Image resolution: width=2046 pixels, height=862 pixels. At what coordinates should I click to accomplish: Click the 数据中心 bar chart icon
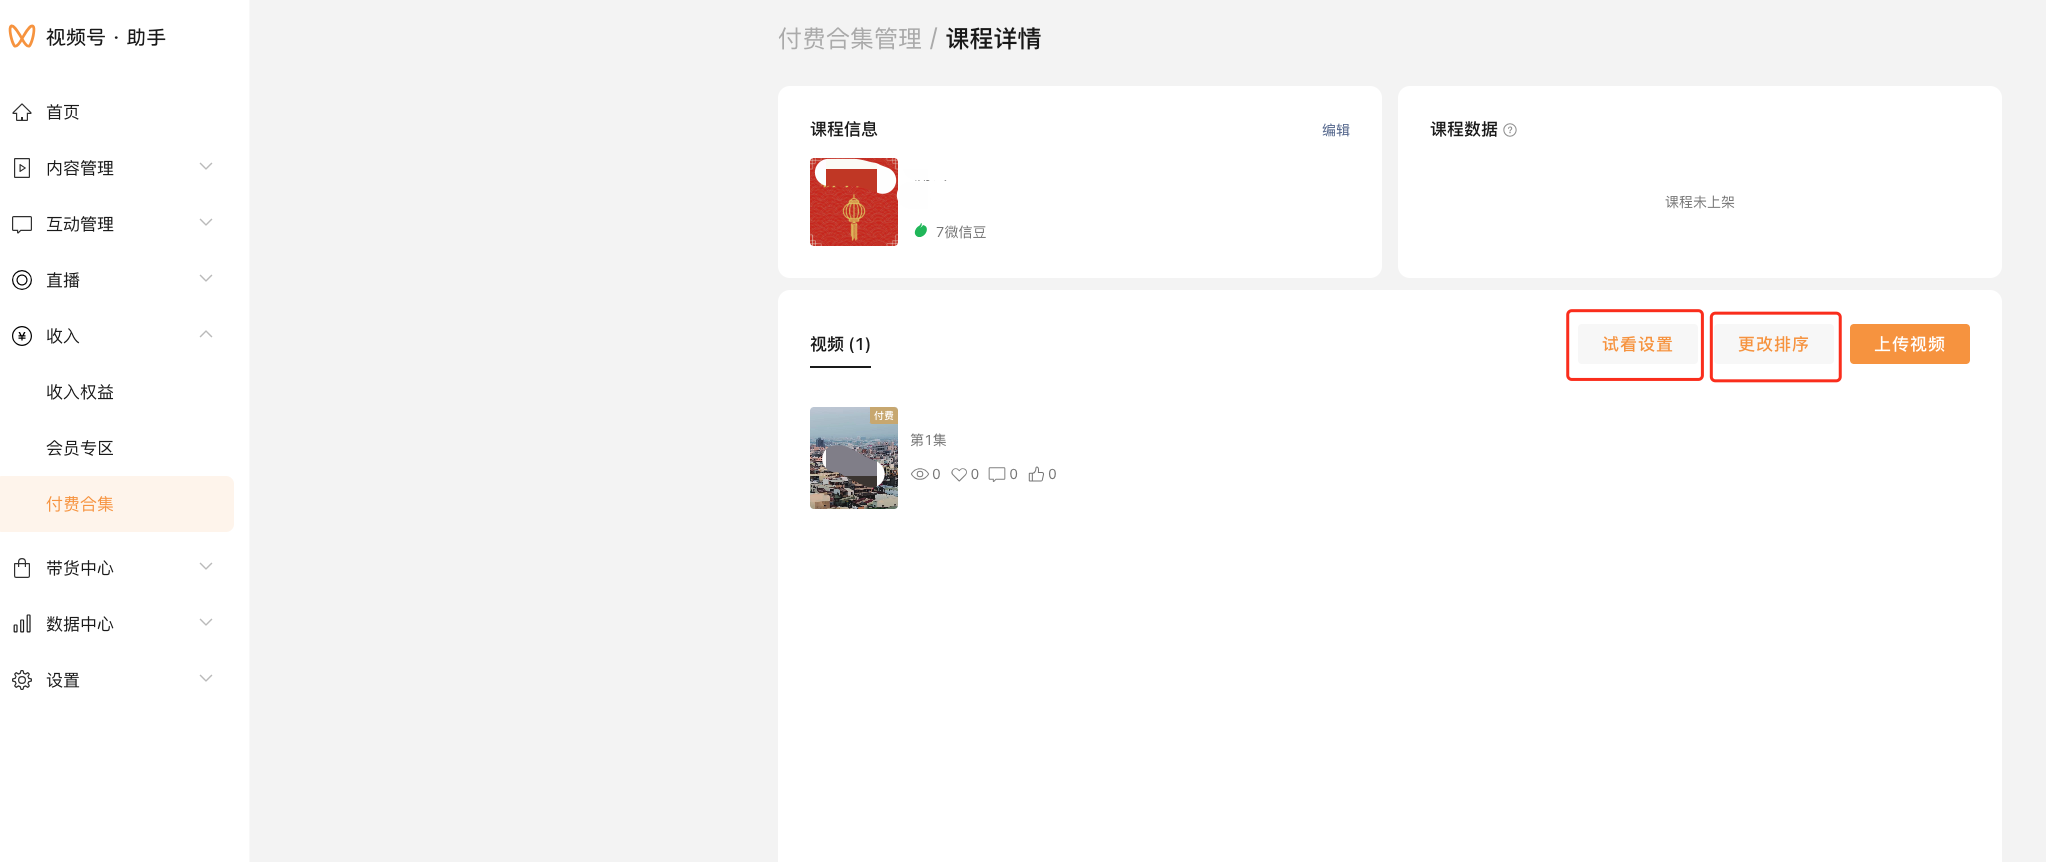(x=22, y=624)
